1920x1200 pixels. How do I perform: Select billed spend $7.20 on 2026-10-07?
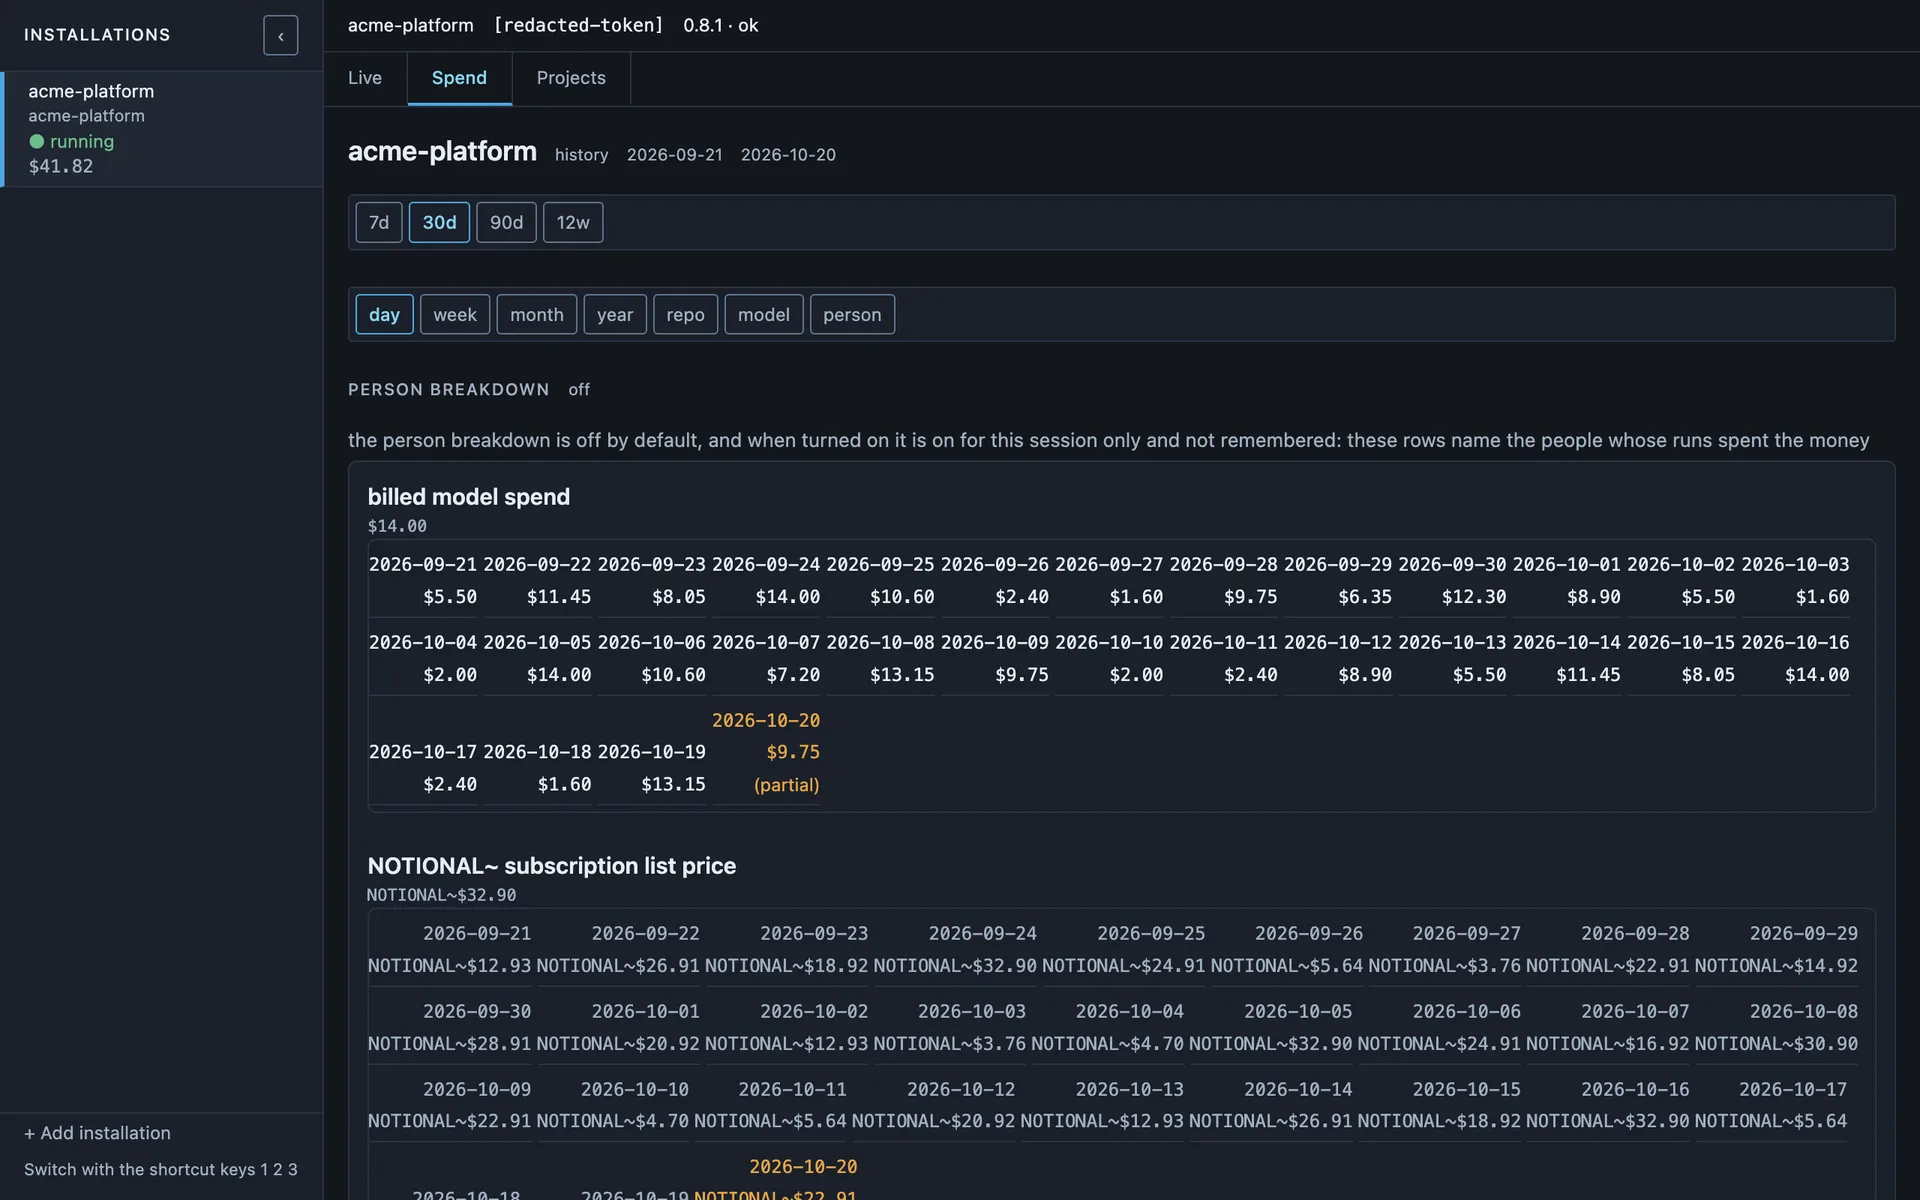[x=766, y=658]
